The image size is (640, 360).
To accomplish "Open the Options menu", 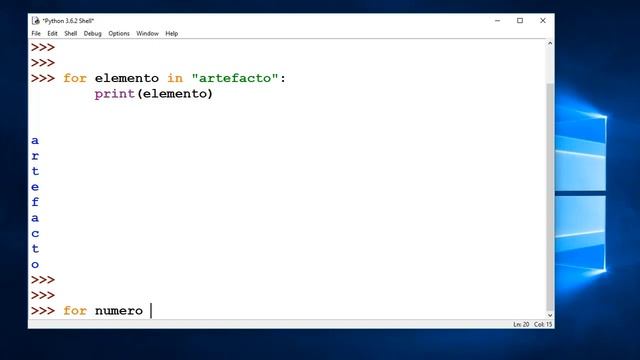I will (x=119, y=33).
